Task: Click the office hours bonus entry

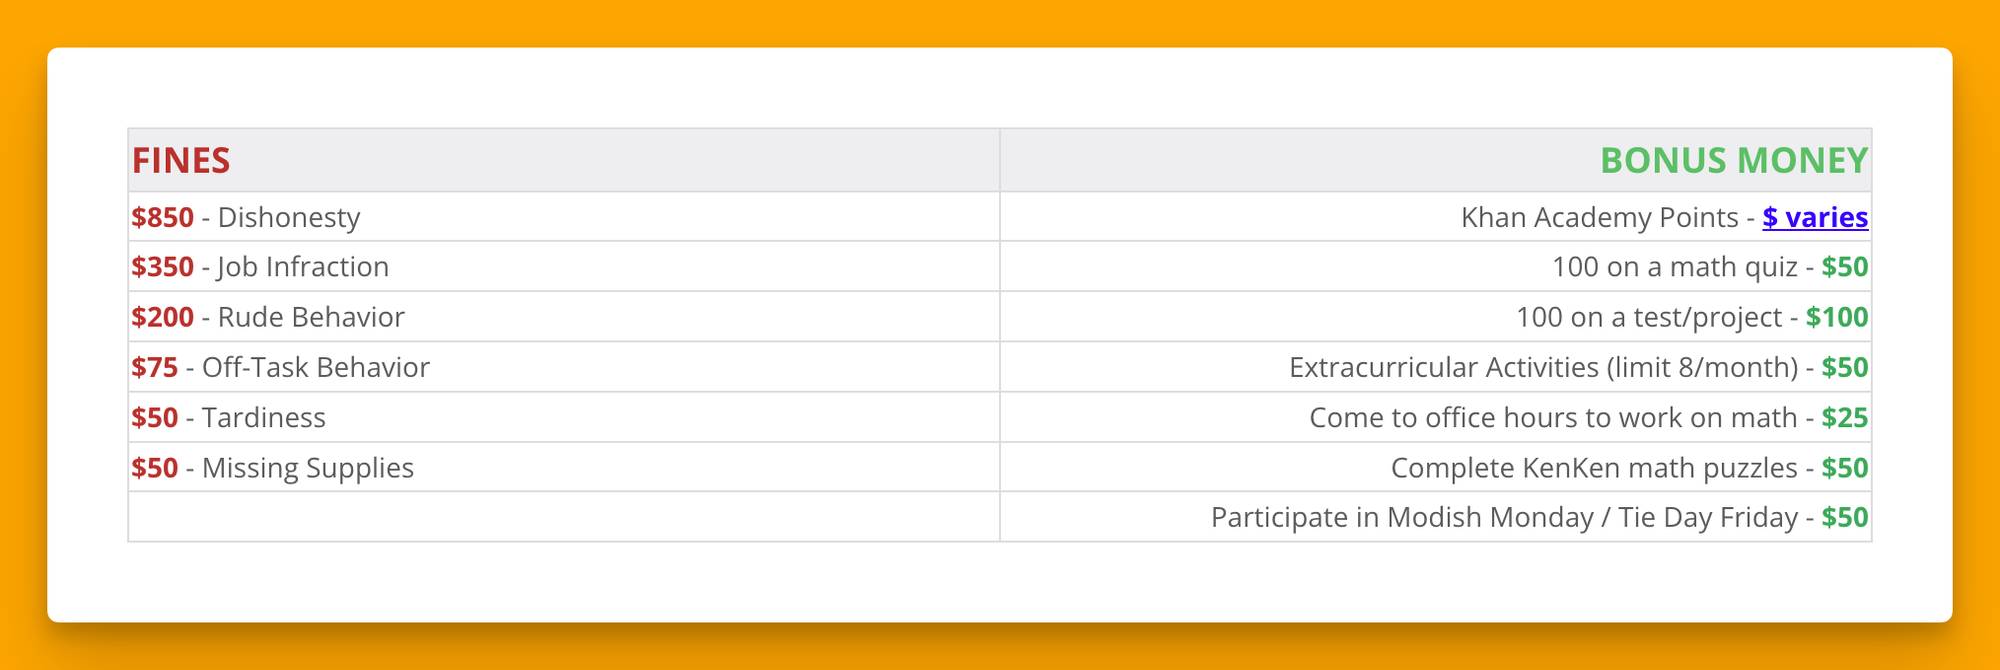Action: [1589, 417]
